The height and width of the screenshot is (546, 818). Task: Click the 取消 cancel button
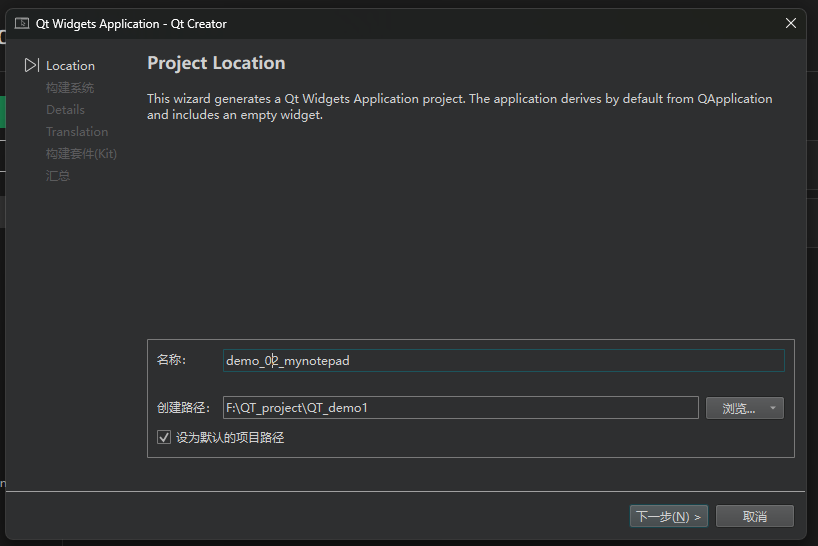[x=755, y=516]
